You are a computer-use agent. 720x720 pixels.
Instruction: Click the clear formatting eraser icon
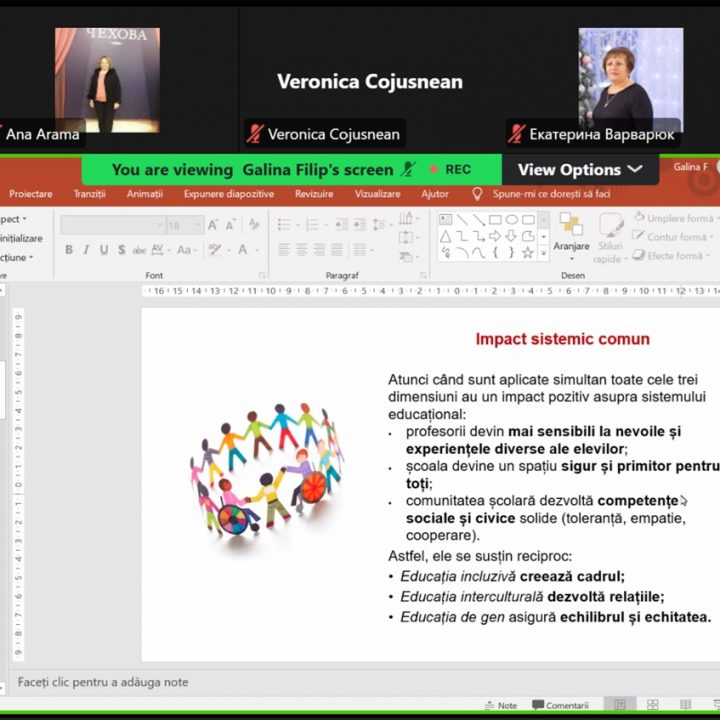pos(254,225)
